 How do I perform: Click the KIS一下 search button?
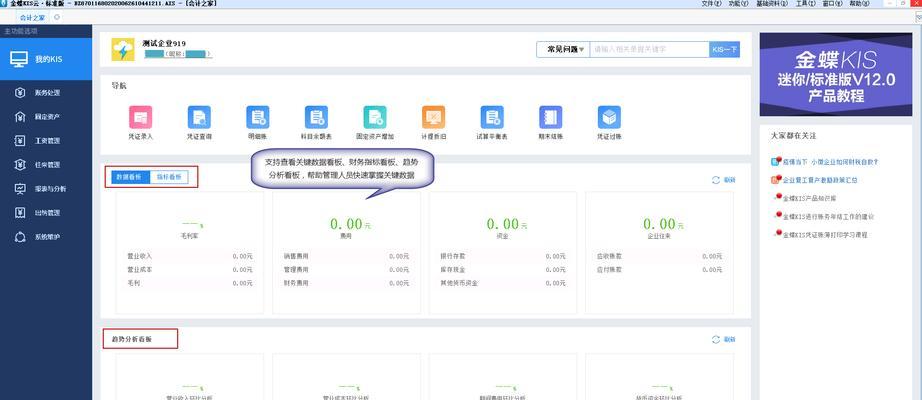tap(724, 49)
